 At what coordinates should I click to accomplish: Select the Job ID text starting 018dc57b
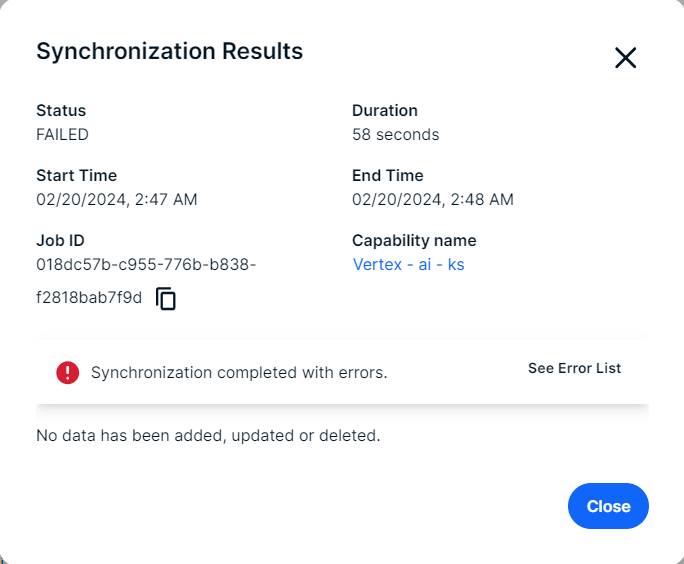[146, 265]
